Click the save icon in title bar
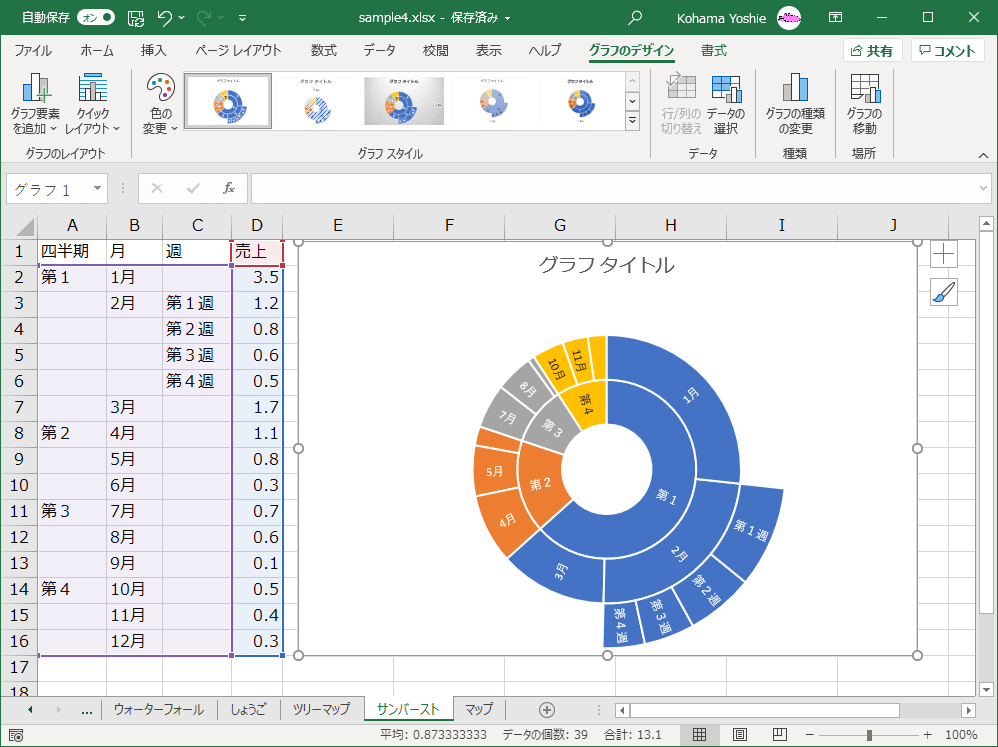Screen dimensions: 998x747 coord(136,18)
